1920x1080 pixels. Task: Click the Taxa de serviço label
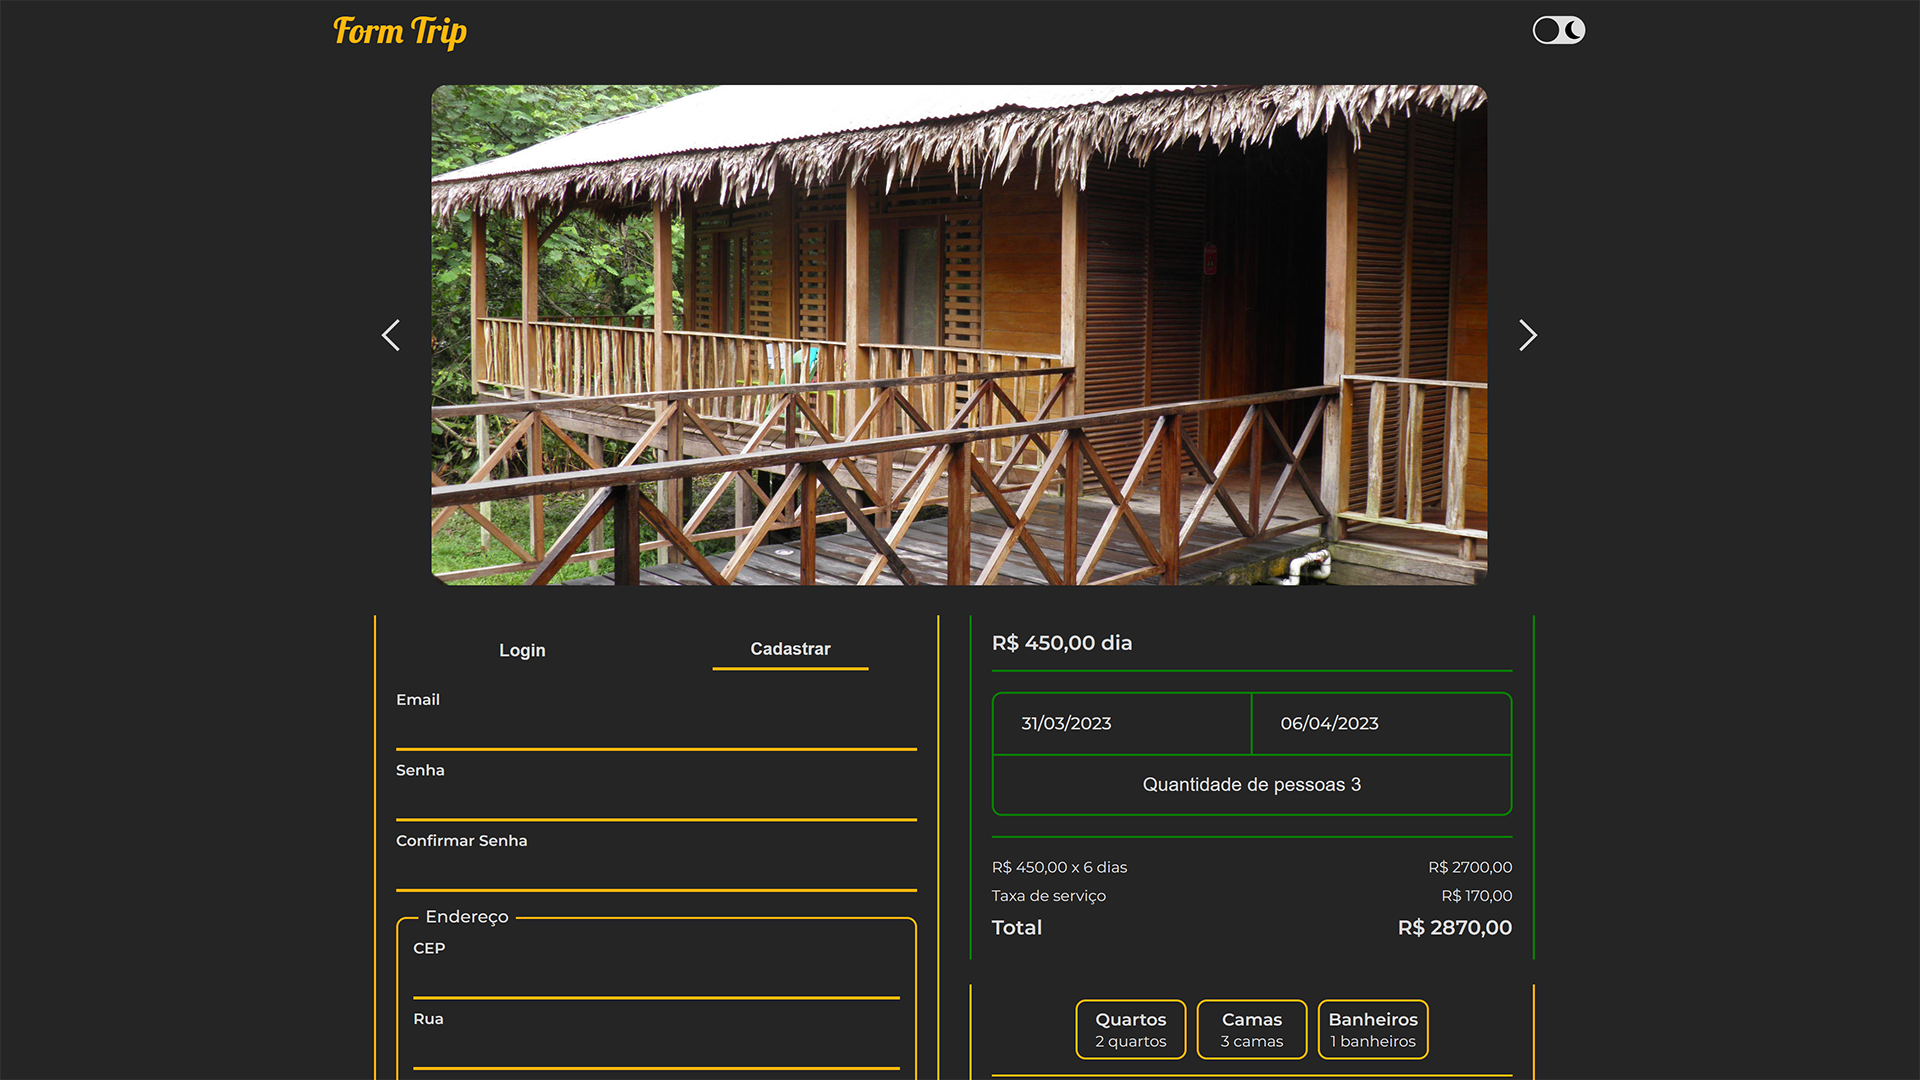click(x=1049, y=896)
